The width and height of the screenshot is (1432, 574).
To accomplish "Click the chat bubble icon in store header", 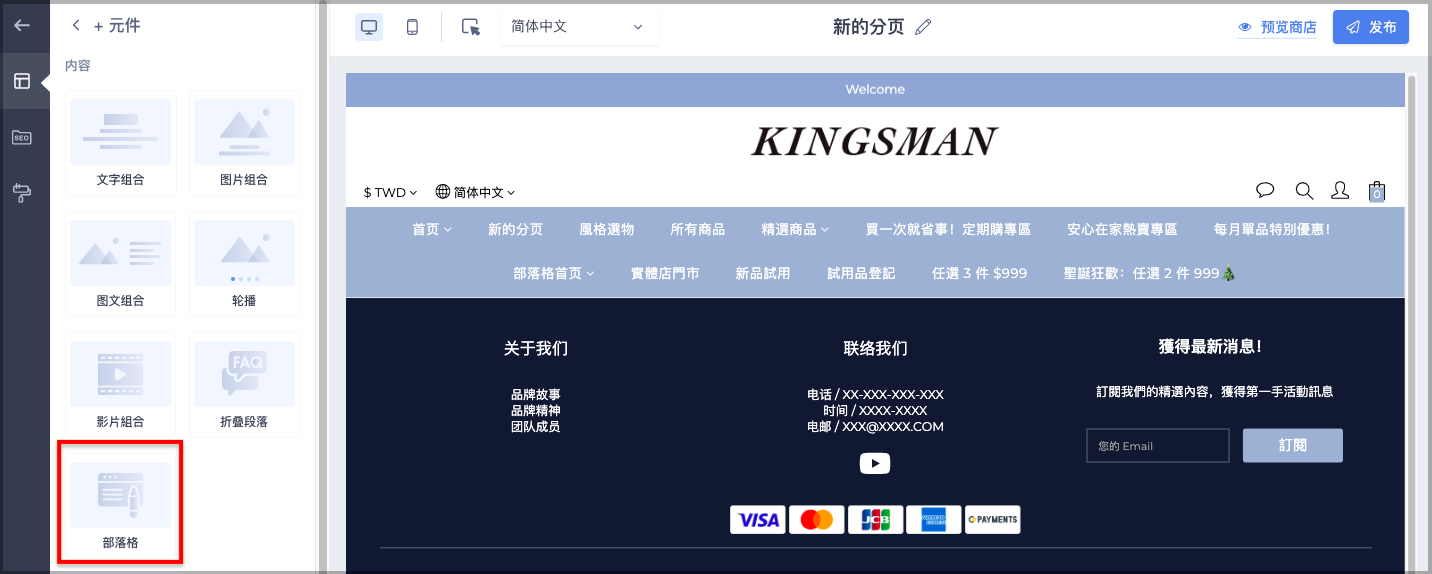I will coord(1265,190).
